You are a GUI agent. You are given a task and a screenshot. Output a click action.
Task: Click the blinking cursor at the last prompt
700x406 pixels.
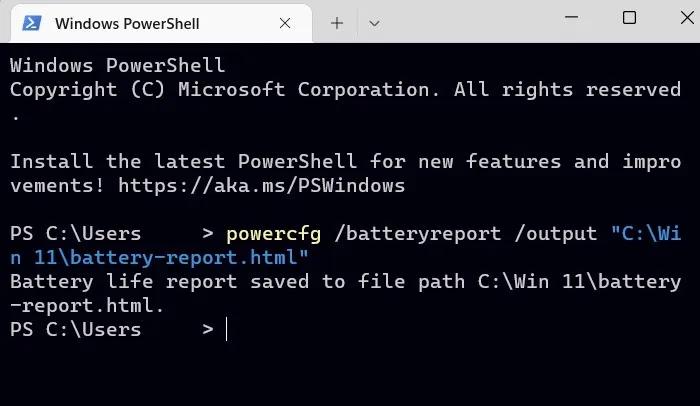point(227,329)
